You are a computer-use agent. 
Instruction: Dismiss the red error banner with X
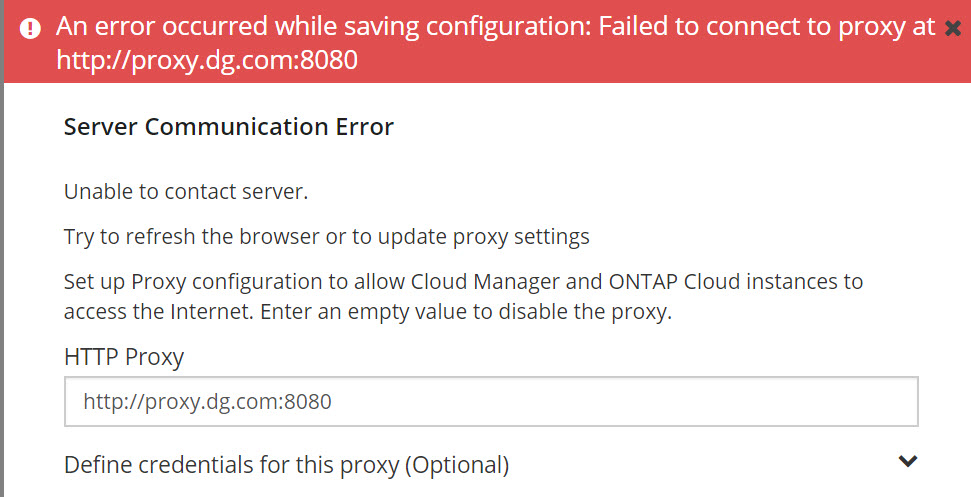(x=952, y=28)
